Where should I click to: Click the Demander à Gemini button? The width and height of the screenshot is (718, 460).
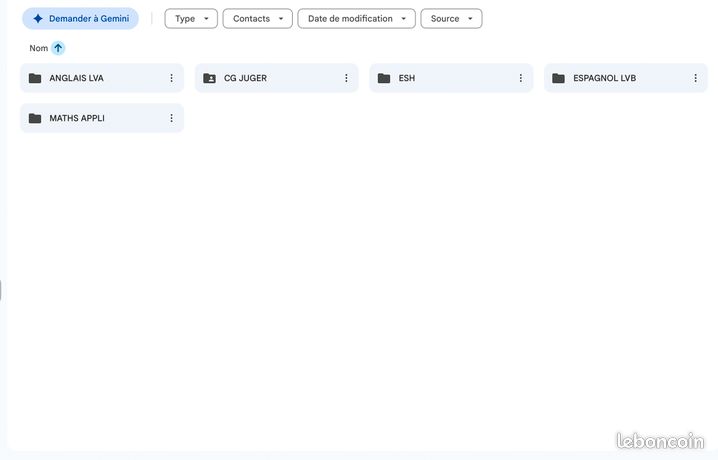(81, 19)
